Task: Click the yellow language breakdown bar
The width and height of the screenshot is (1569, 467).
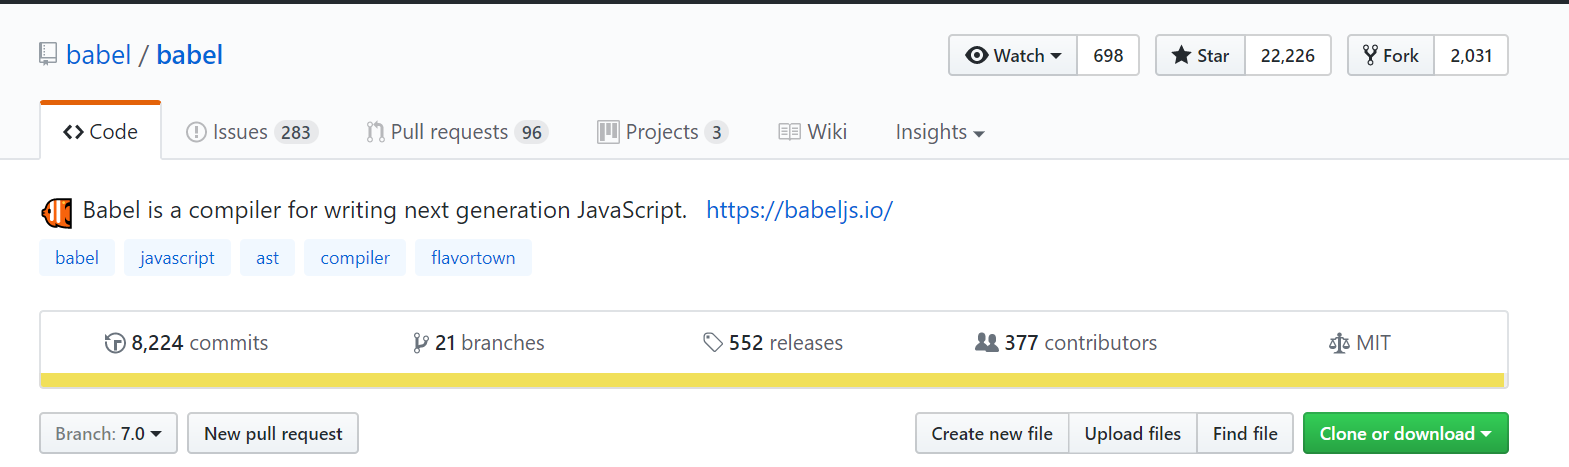Action: tap(773, 380)
